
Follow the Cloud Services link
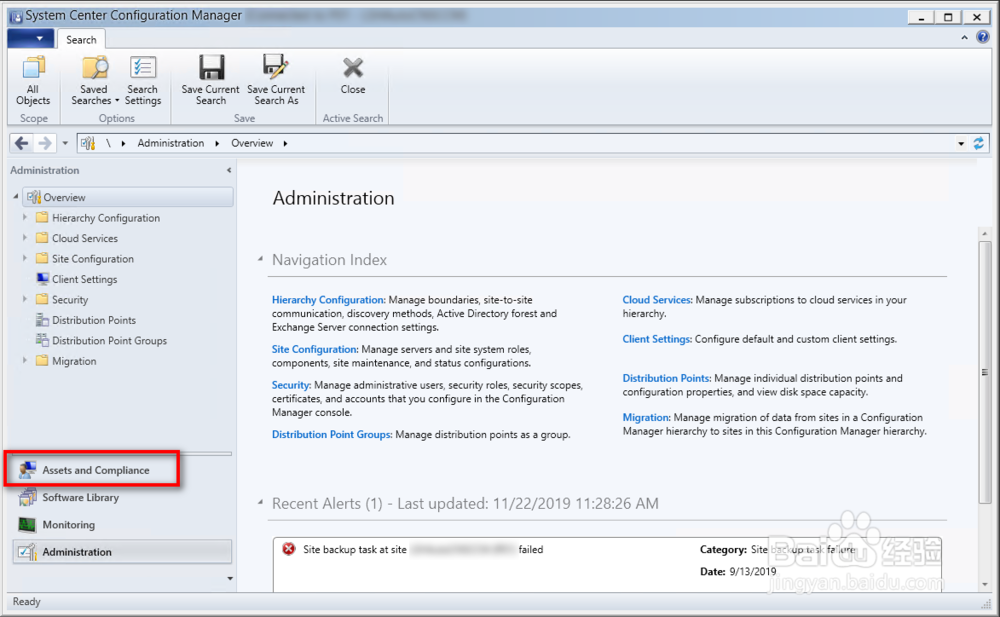point(657,300)
